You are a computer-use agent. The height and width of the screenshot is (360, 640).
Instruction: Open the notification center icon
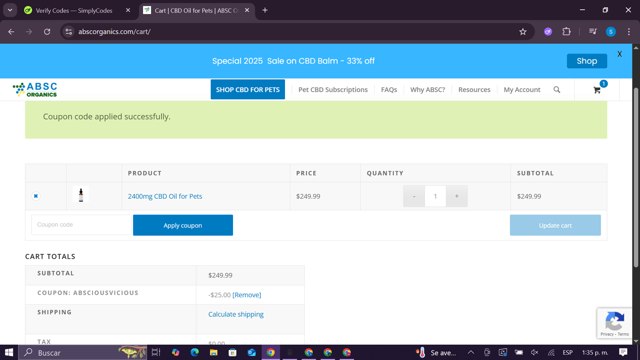tap(623, 352)
